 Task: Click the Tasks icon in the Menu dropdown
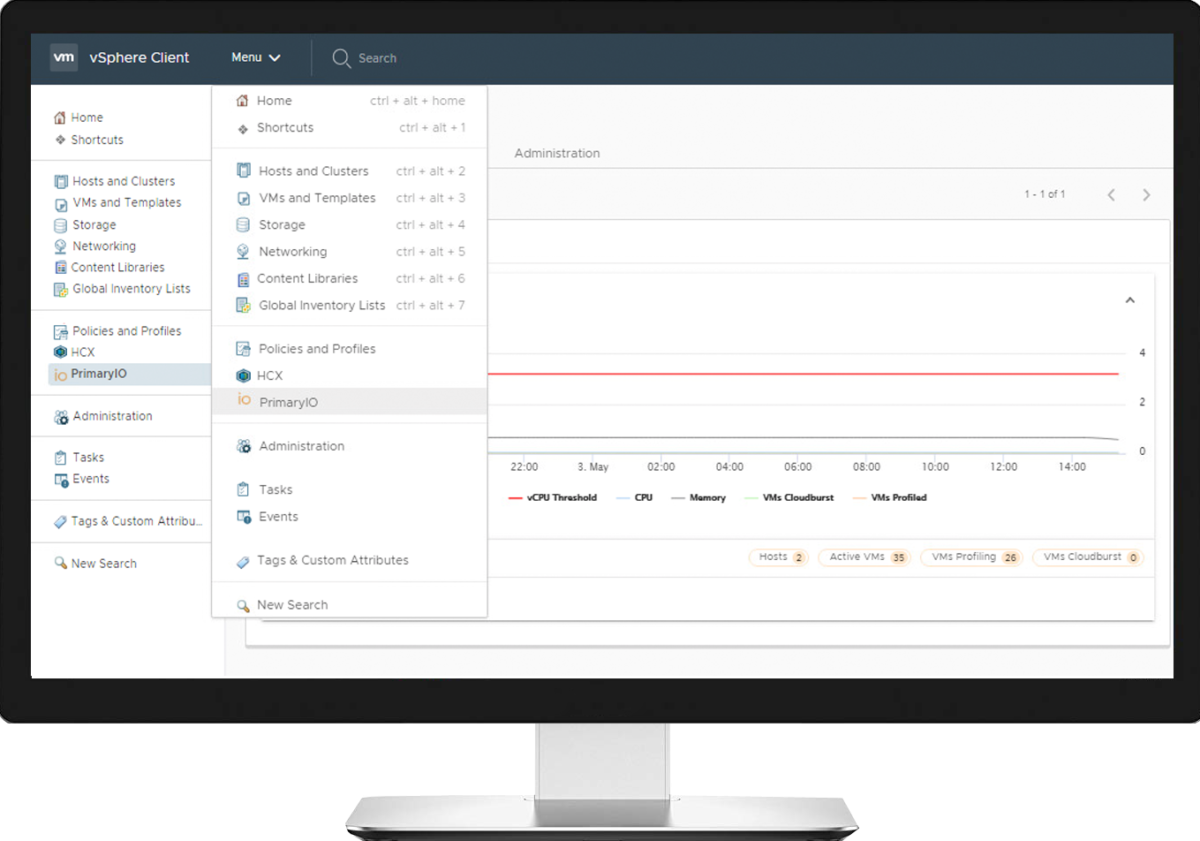243,490
